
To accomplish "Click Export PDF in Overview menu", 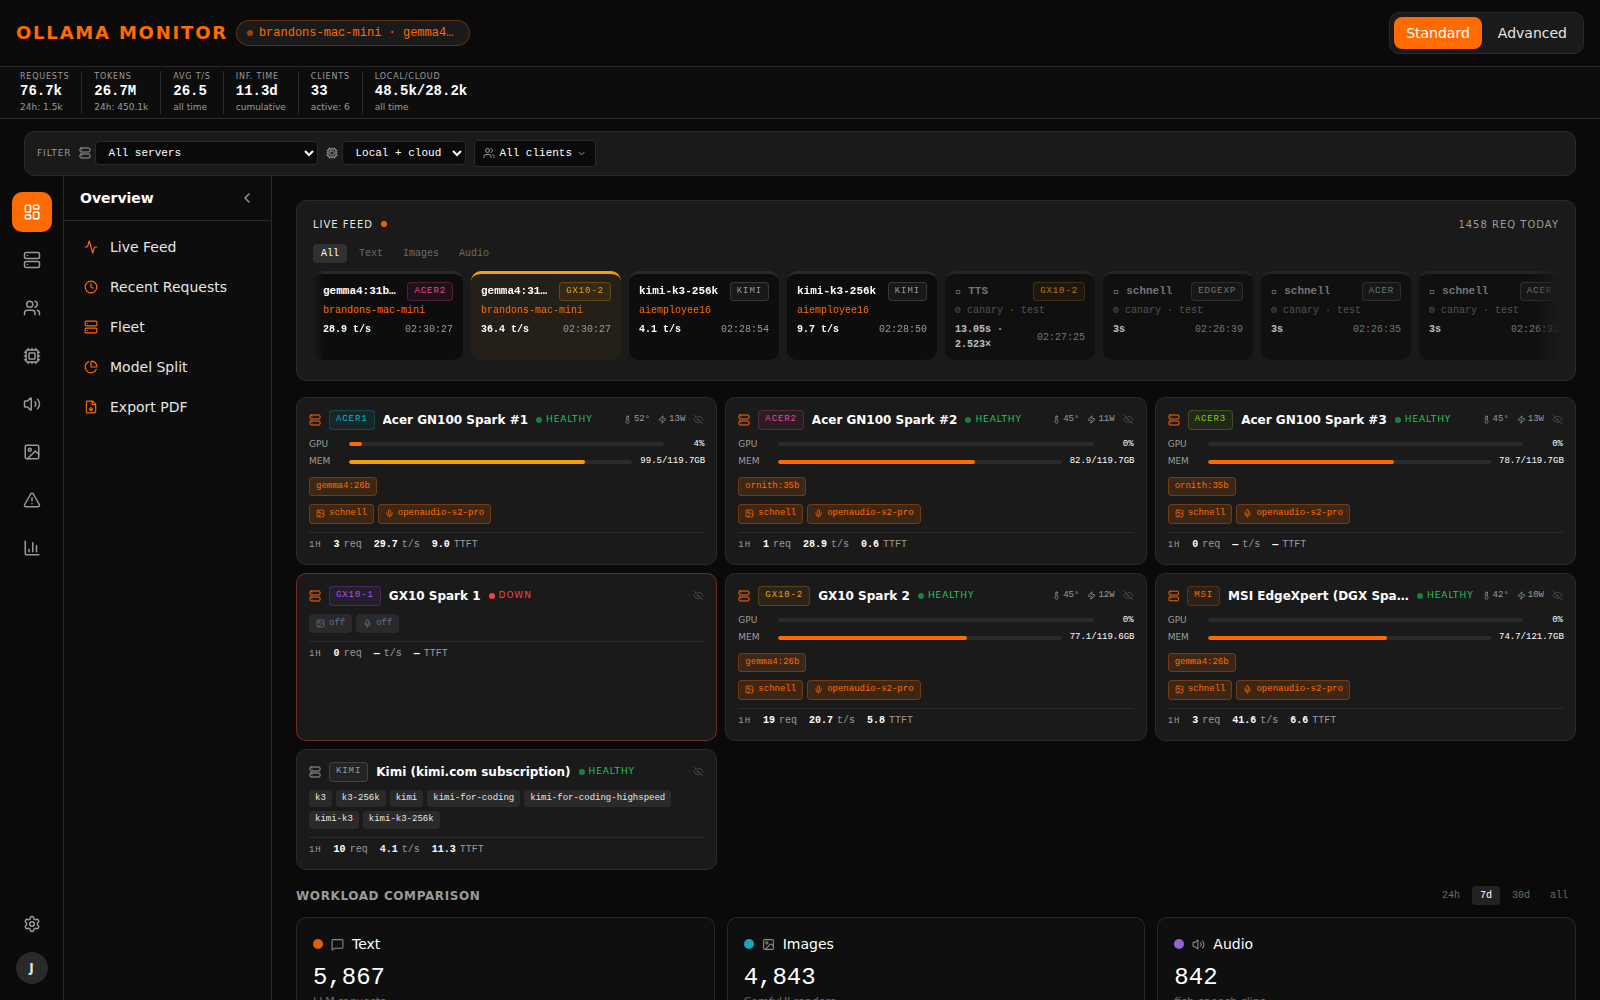I will point(168,407).
